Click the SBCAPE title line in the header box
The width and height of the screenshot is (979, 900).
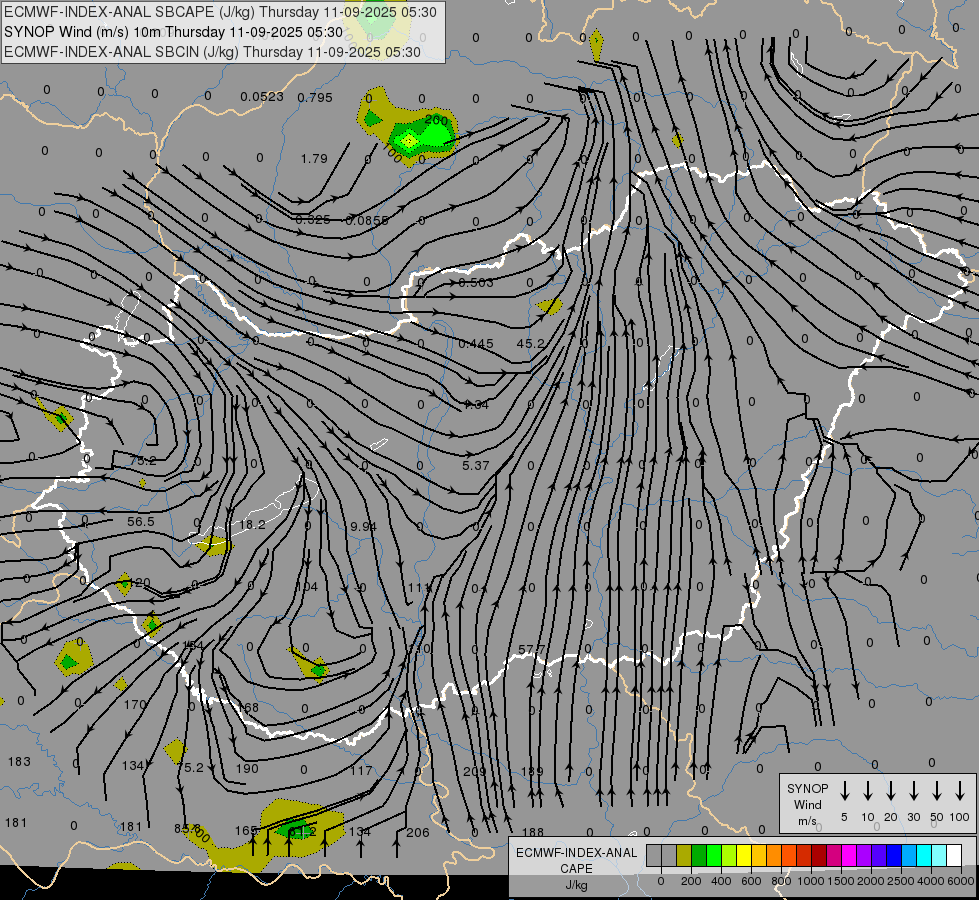click(220, 12)
